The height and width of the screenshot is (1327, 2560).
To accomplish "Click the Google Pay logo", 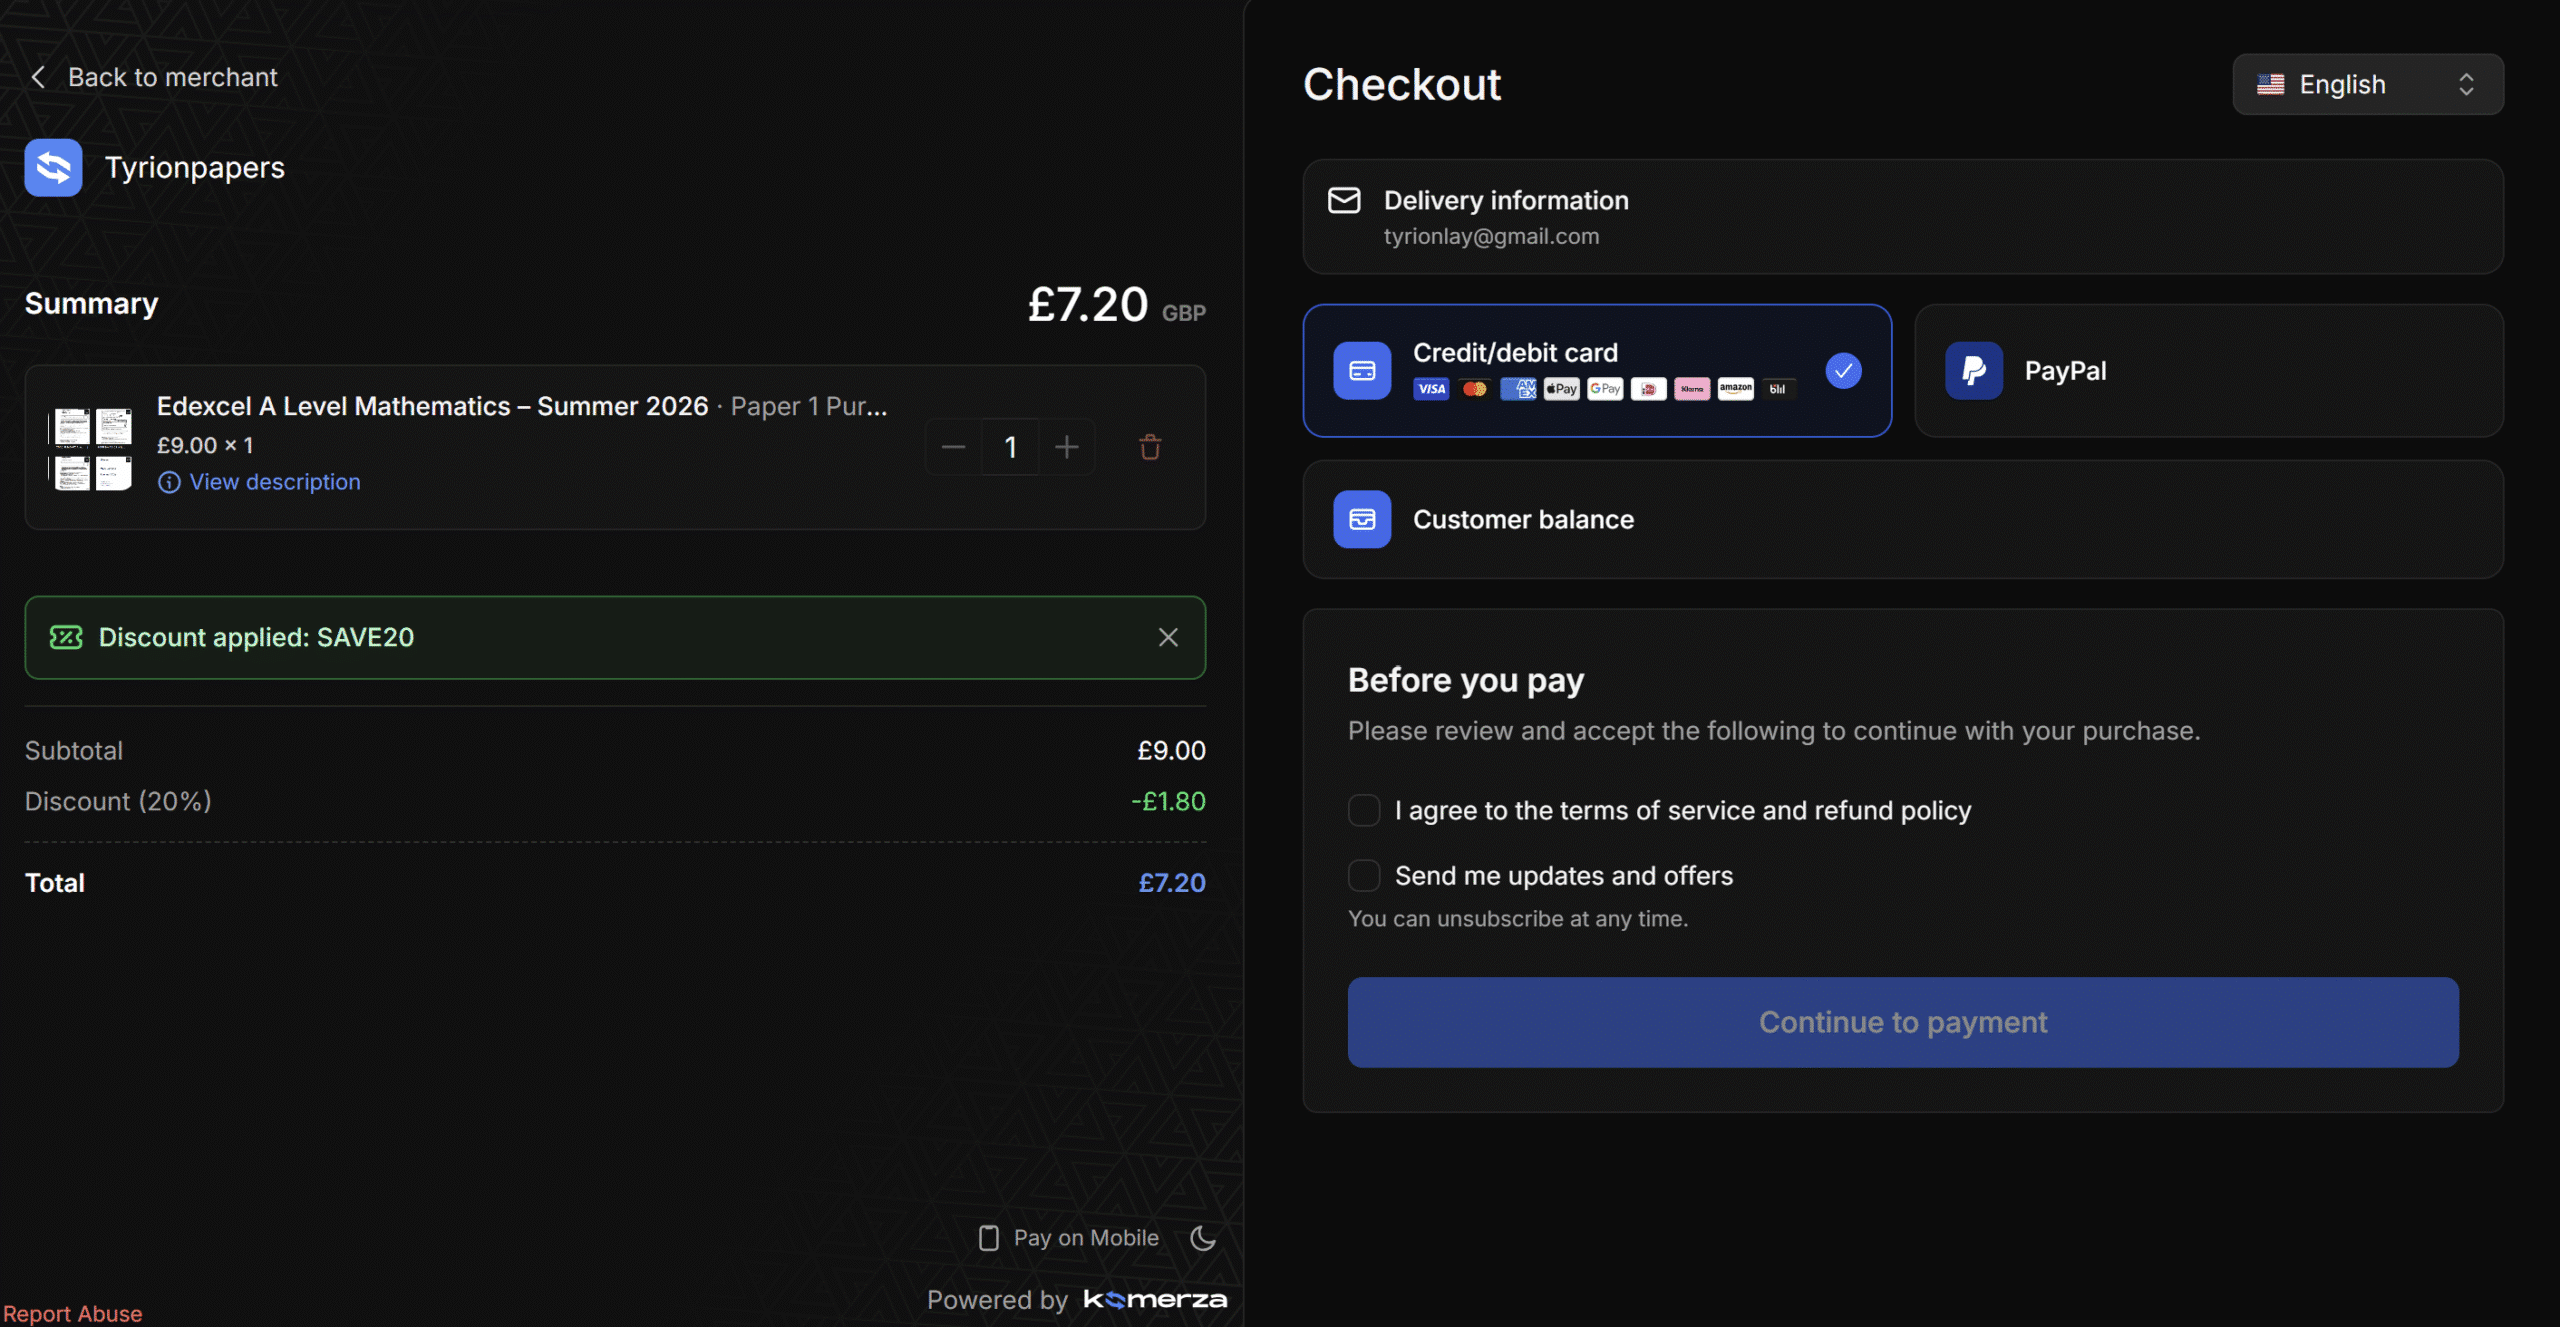I will 1605,389.
